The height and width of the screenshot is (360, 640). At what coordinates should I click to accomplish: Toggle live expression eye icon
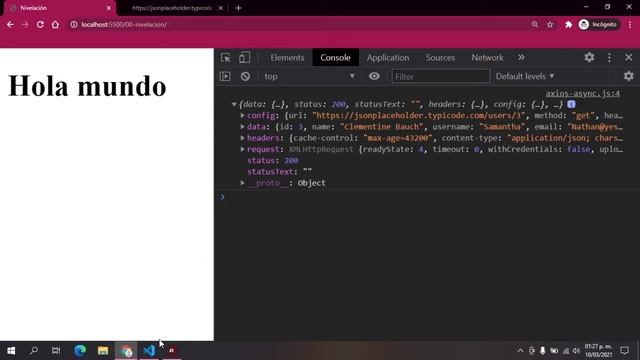click(x=374, y=76)
